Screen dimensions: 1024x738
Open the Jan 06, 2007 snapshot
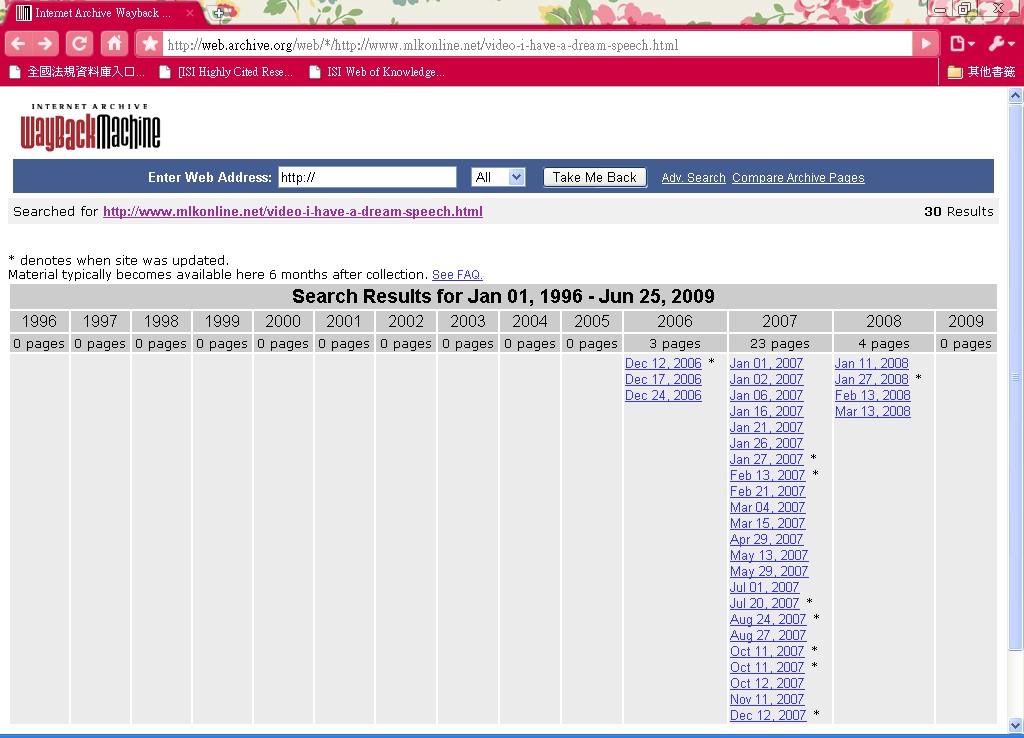[766, 395]
